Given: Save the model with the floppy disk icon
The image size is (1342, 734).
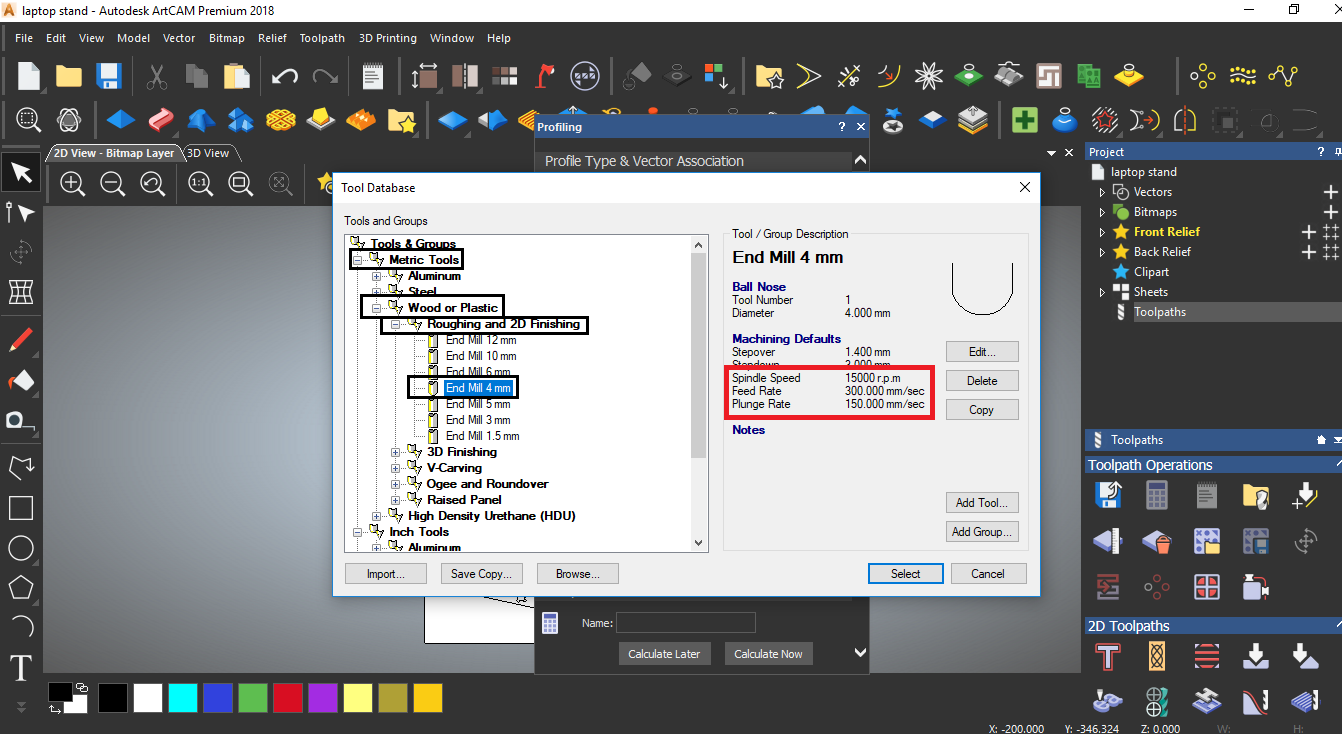Looking at the screenshot, I should click(x=108, y=76).
